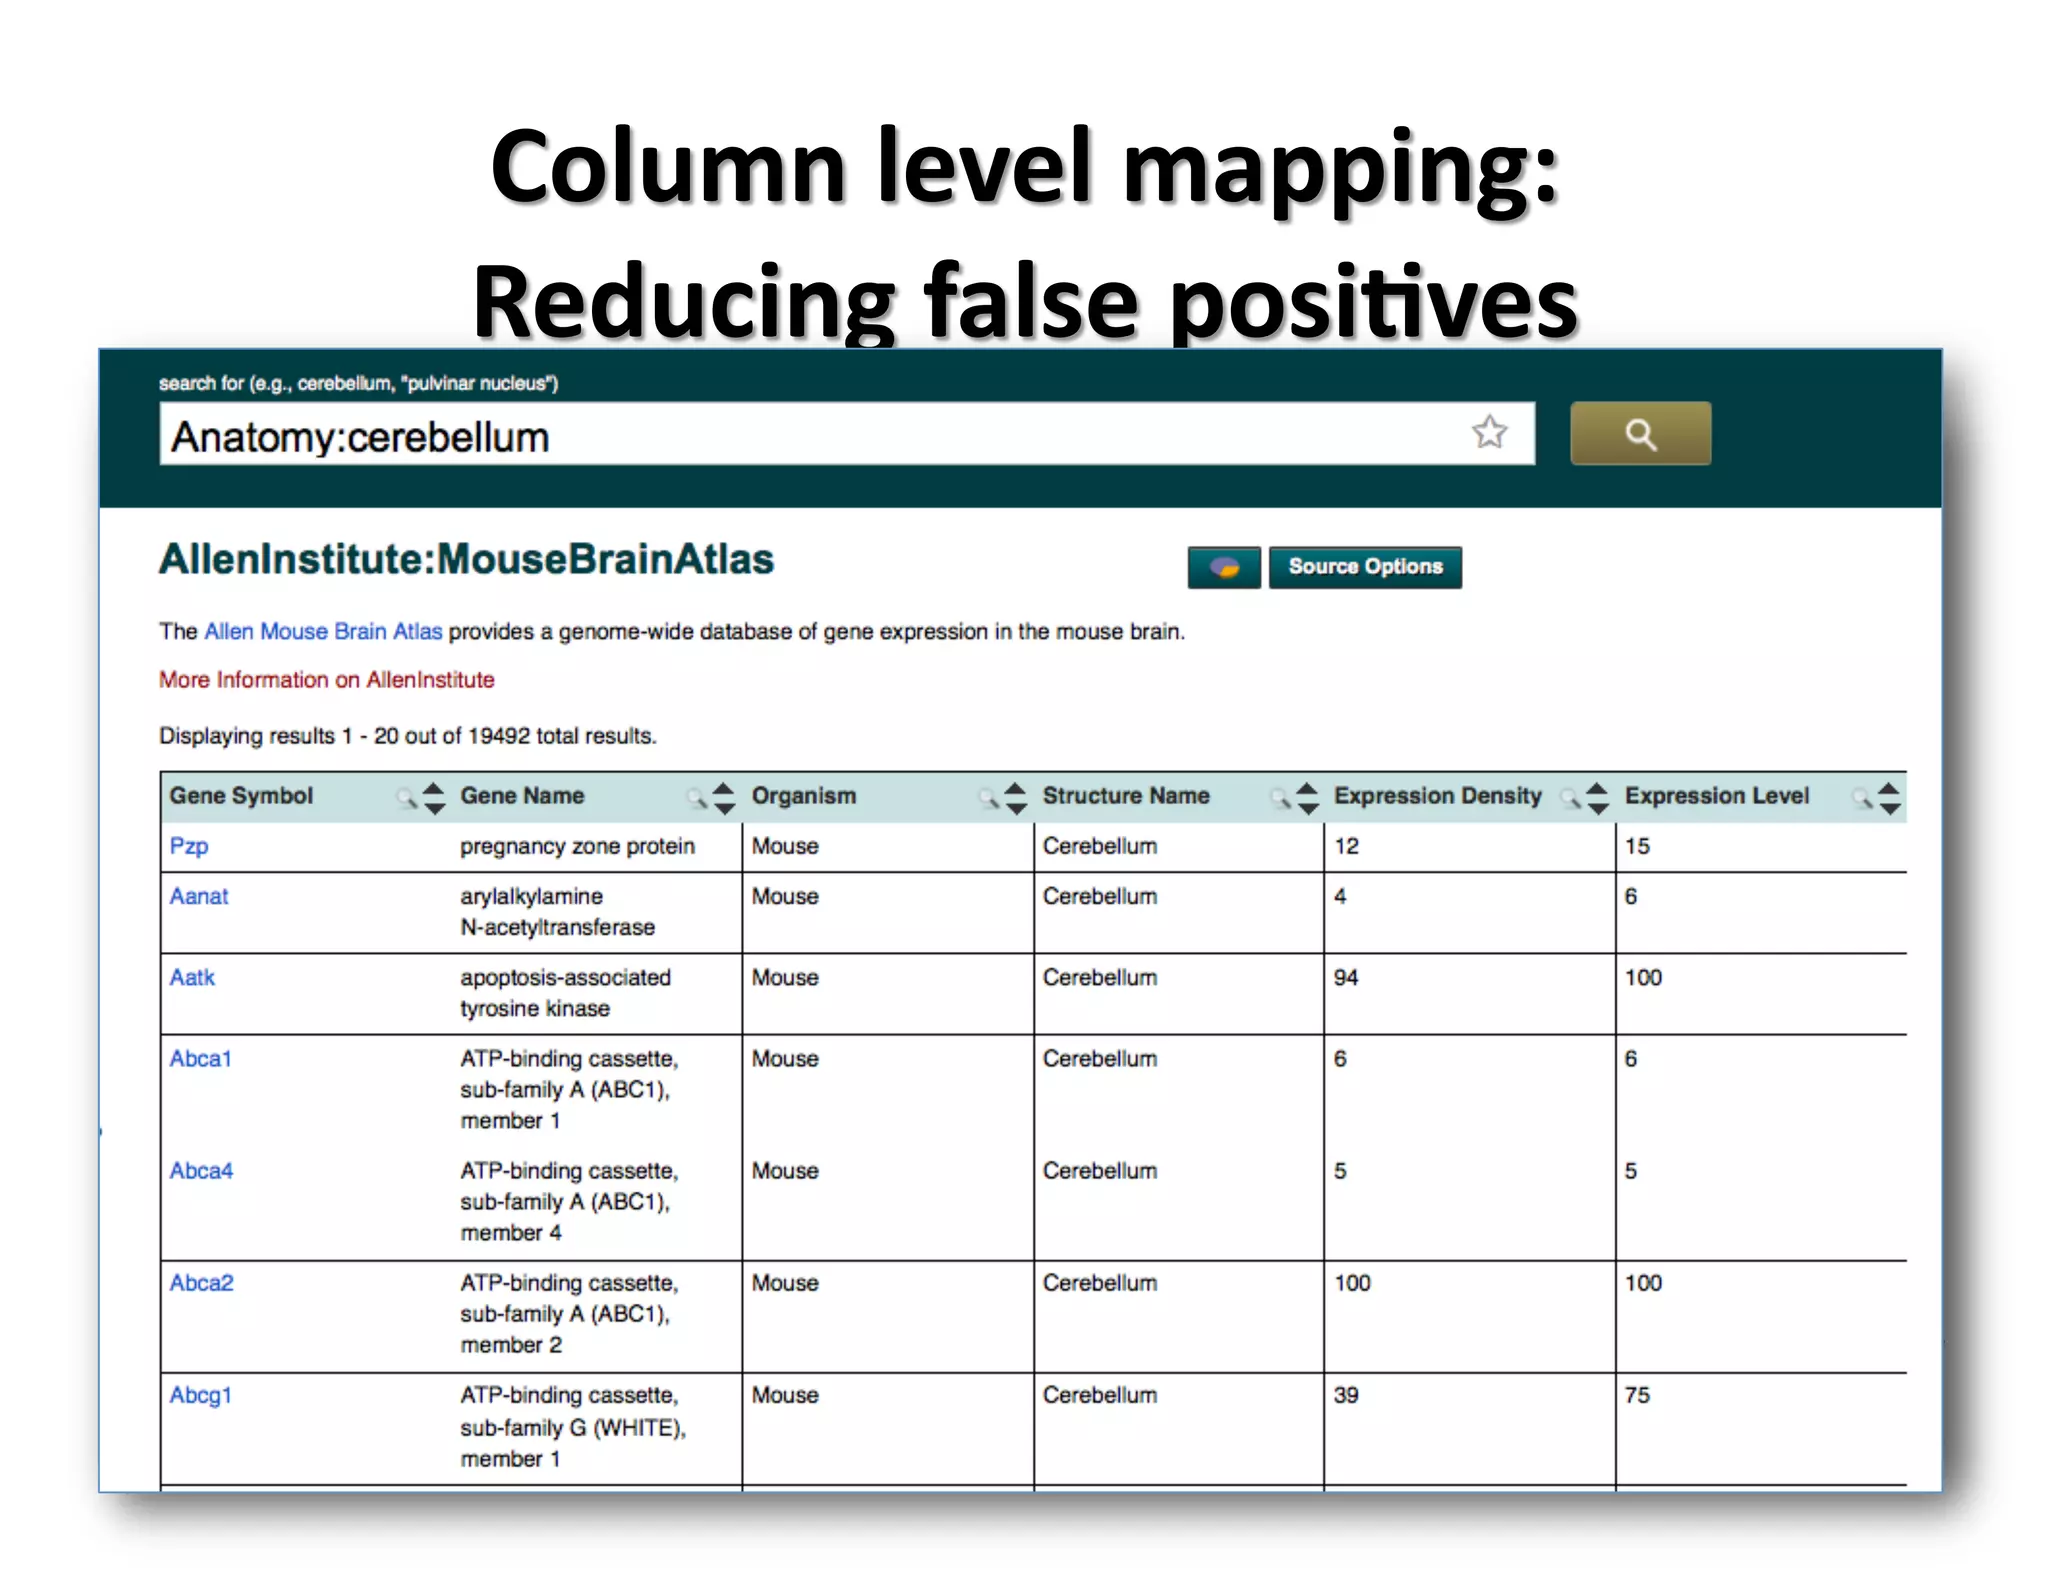
Task: Click Expression Level column filter magnifier
Action: pyautogui.click(x=1861, y=797)
